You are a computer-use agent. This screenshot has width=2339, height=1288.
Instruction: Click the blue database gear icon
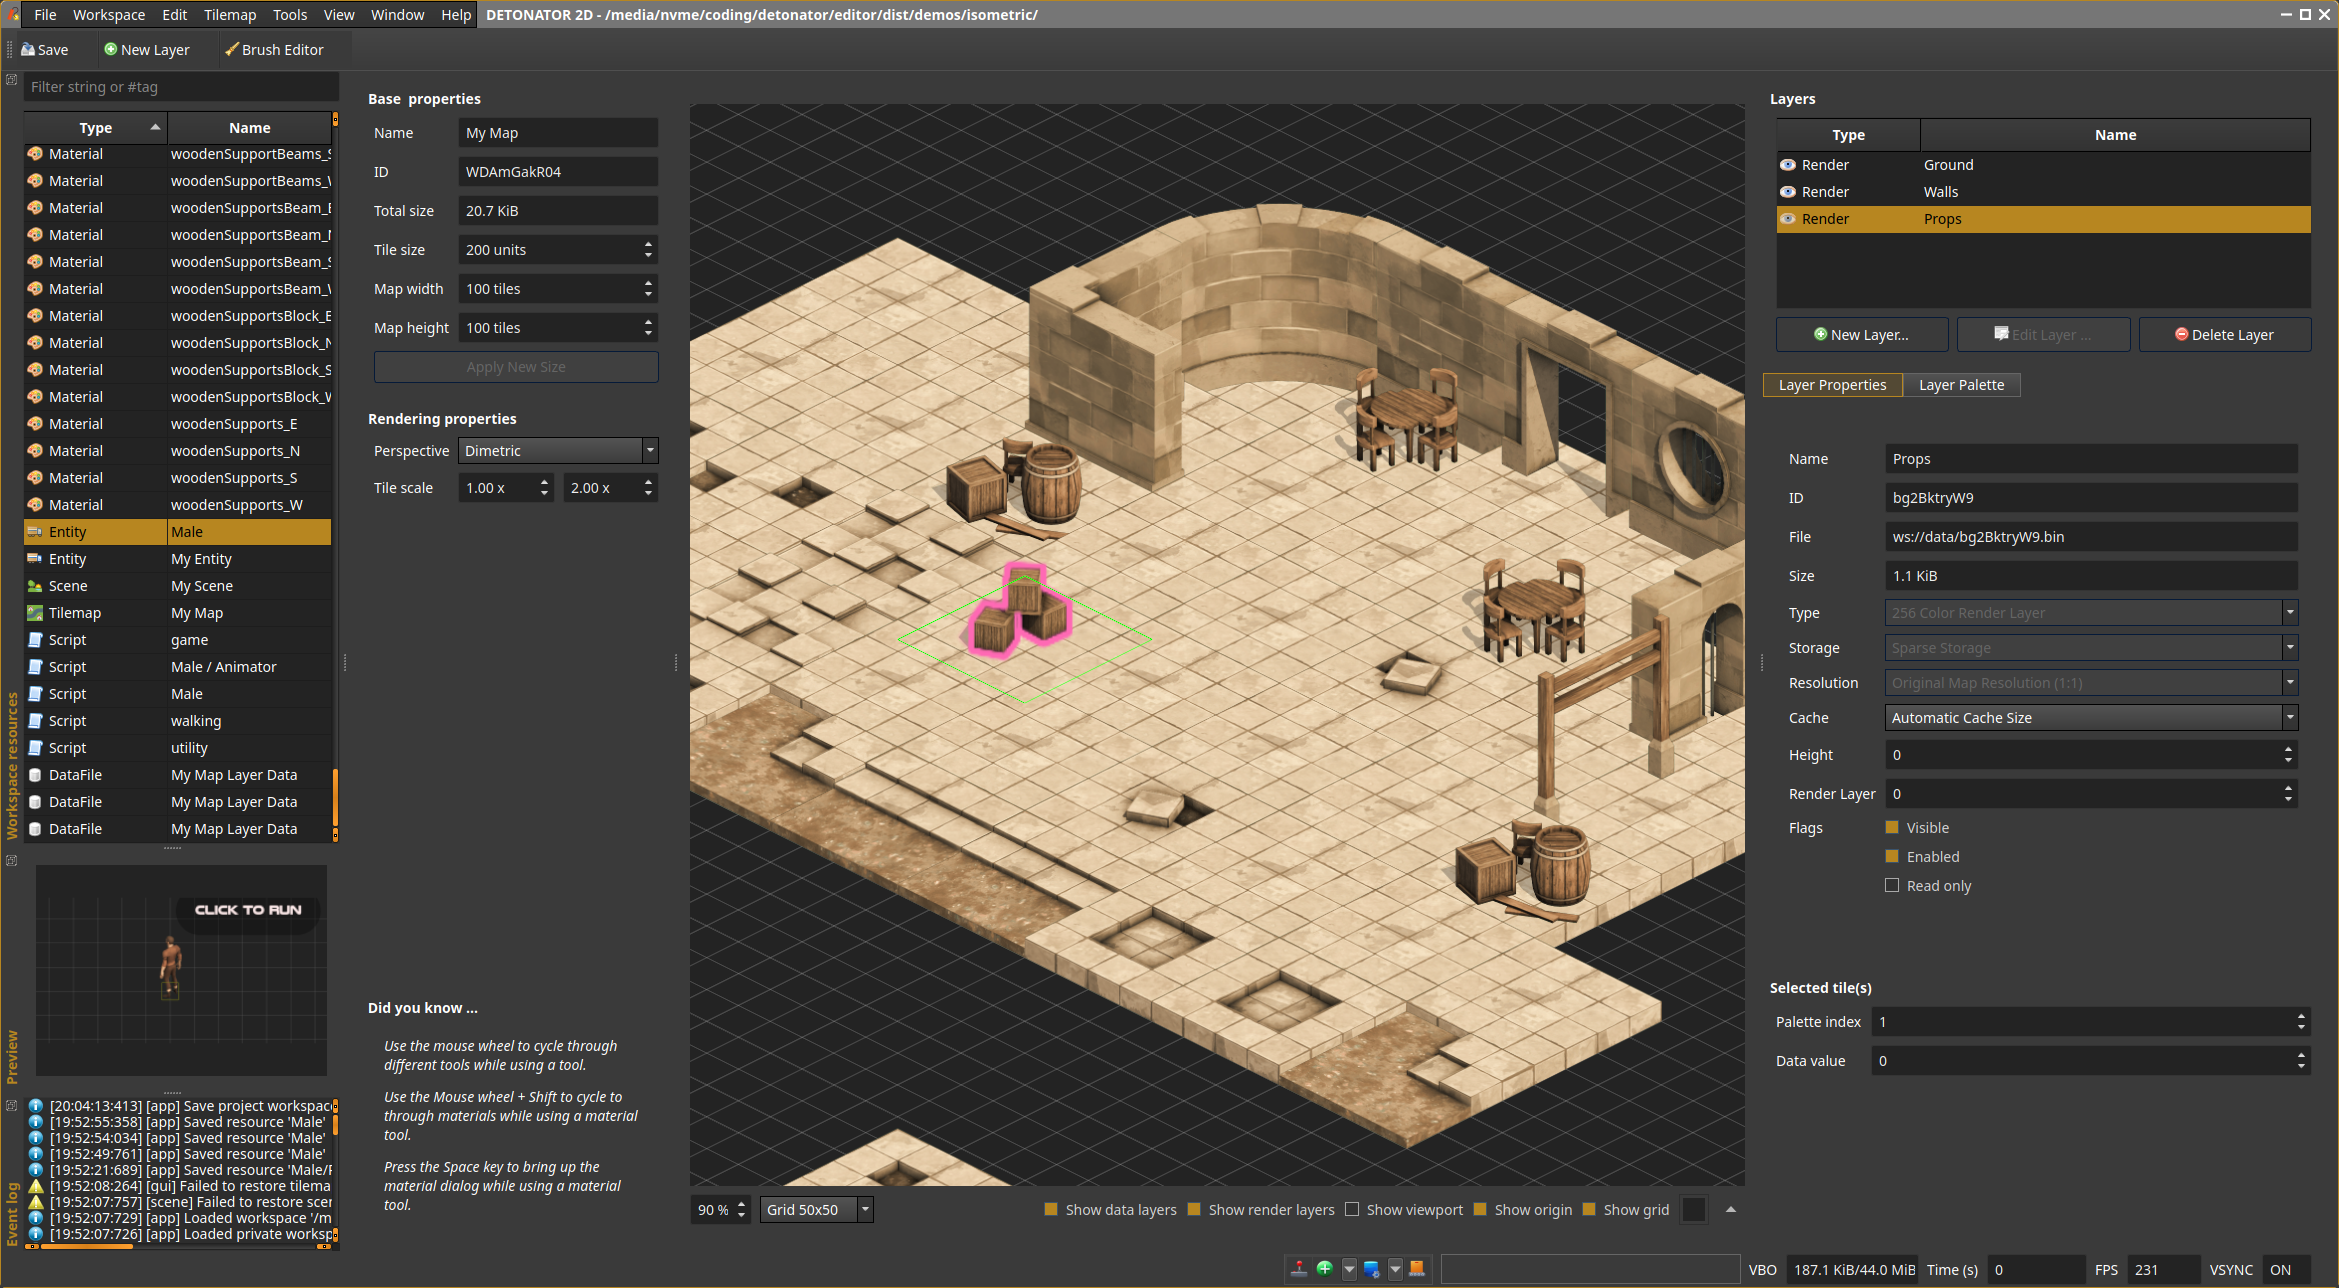click(1371, 1269)
